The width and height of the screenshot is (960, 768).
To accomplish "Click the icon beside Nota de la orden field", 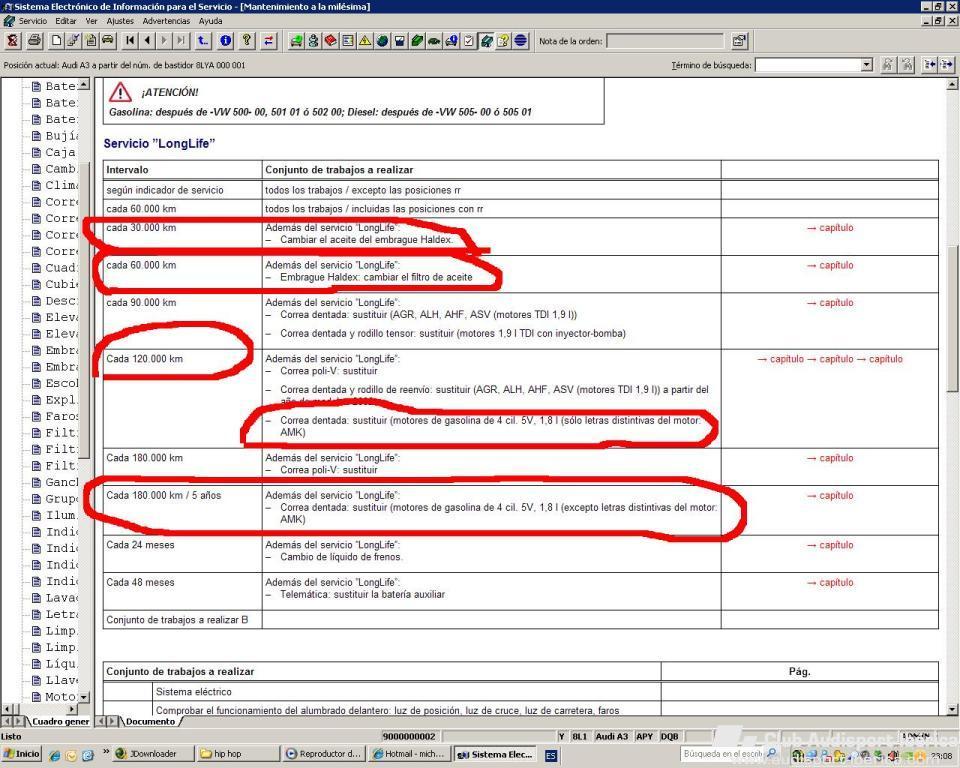I will click(740, 41).
